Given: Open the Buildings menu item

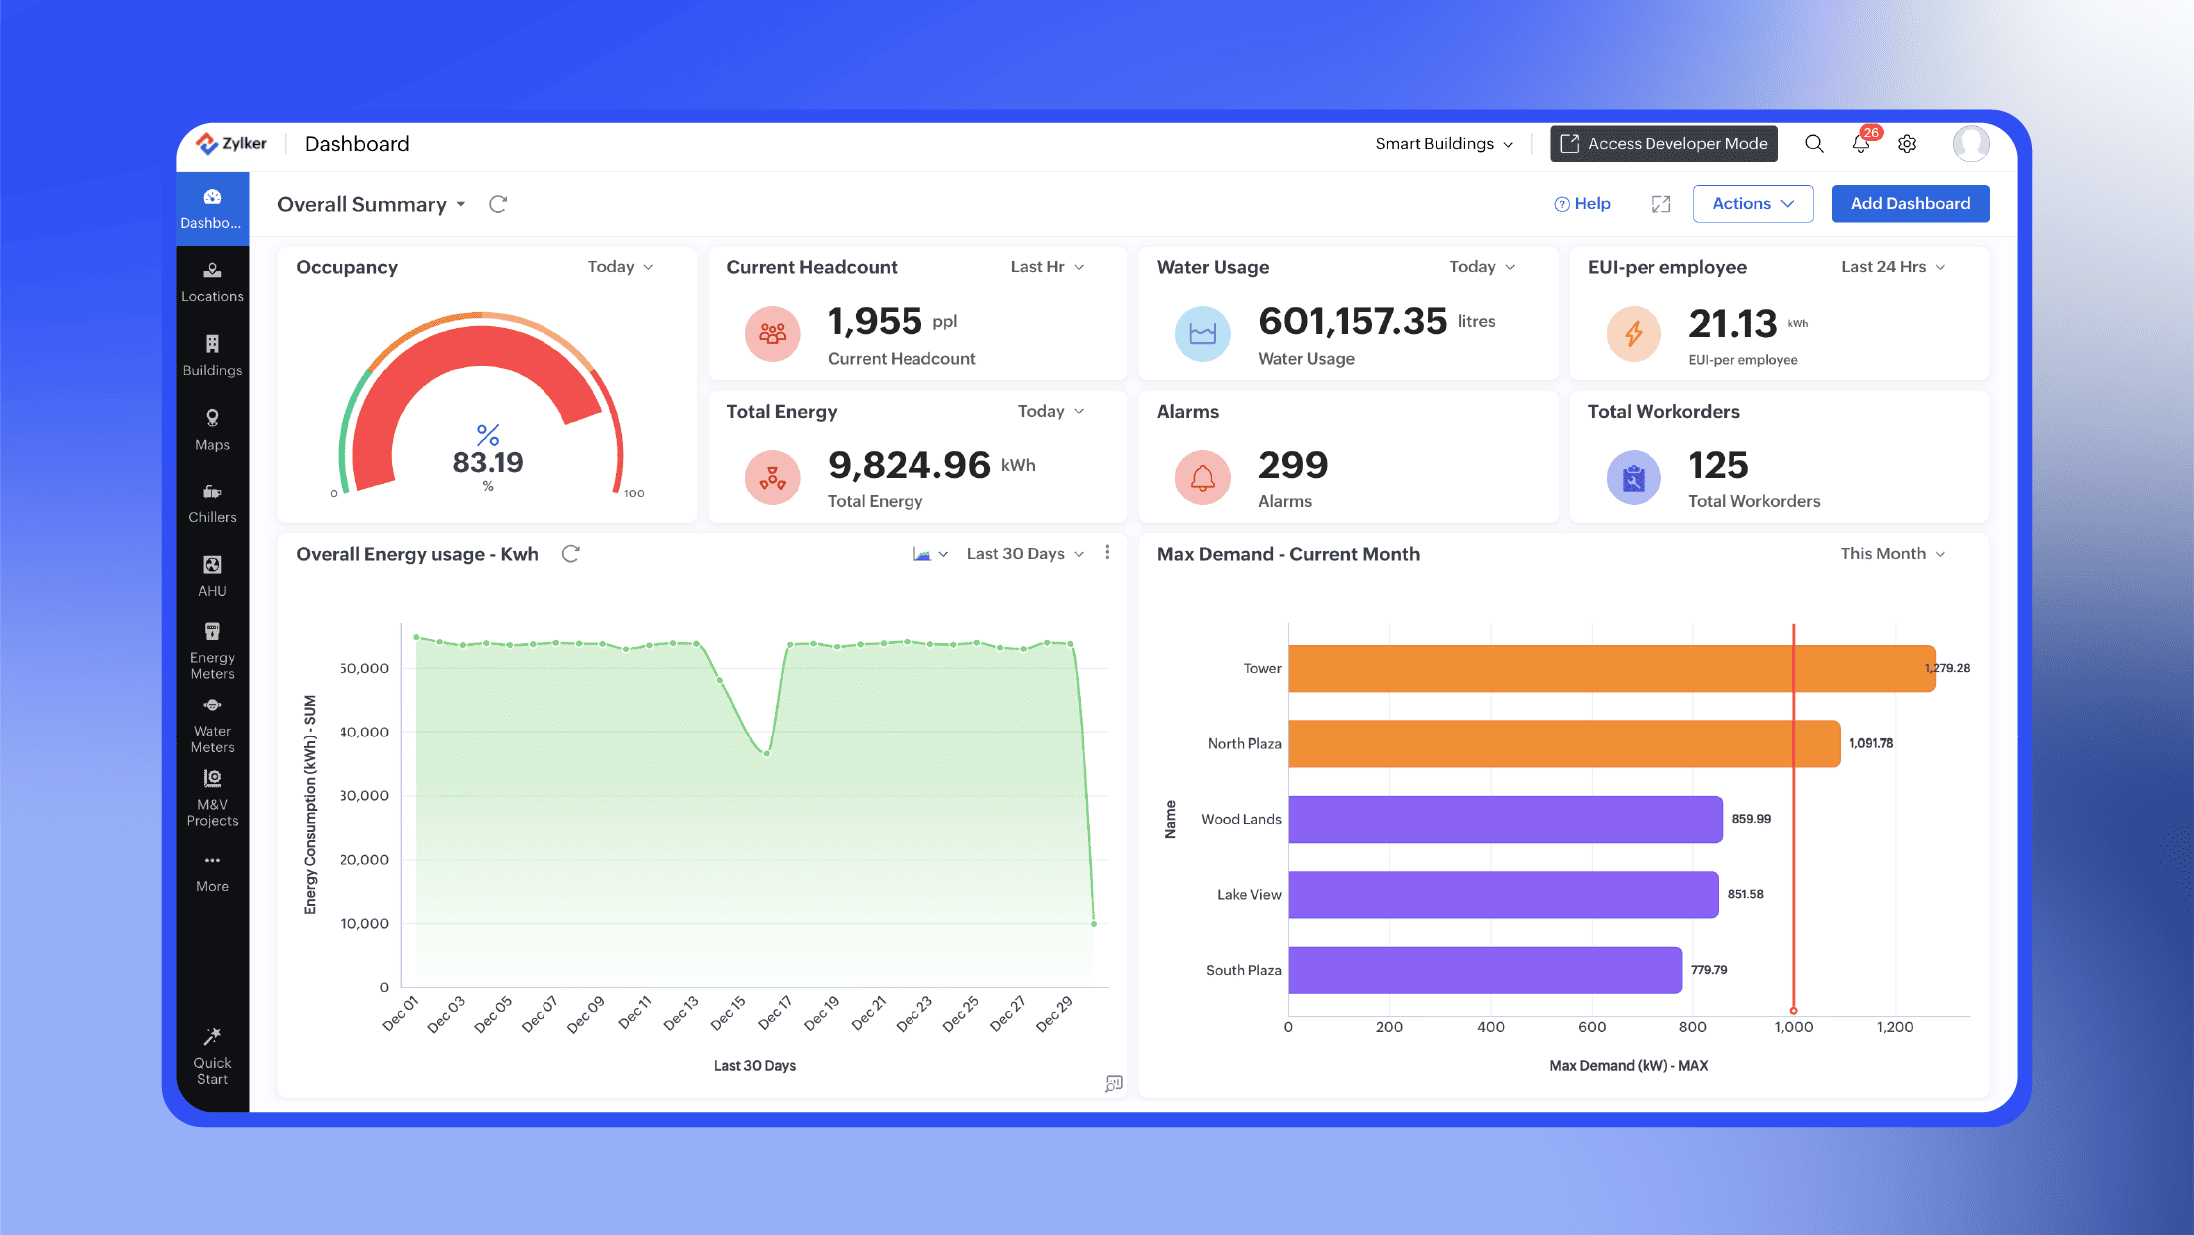Looking at the screenshot, I should point(212,355).
